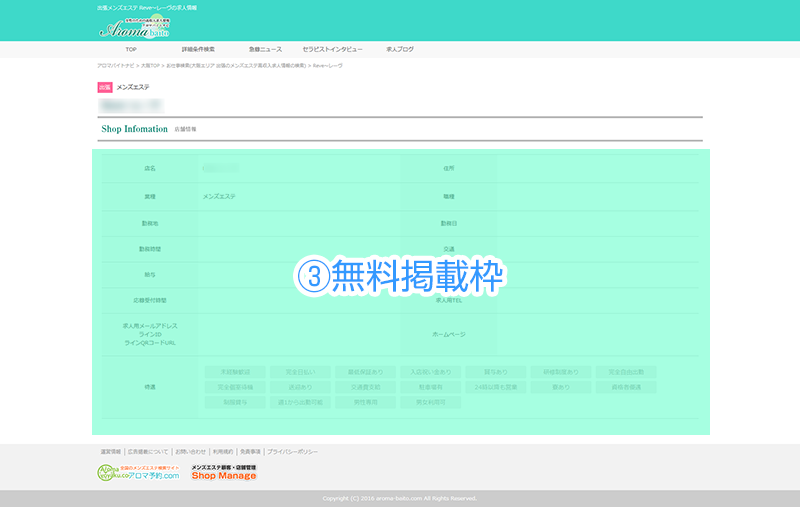Open 詳細条件検索 in the navigation bar
The width and height of the screenshot is (800, 507).
click(198, 49)
